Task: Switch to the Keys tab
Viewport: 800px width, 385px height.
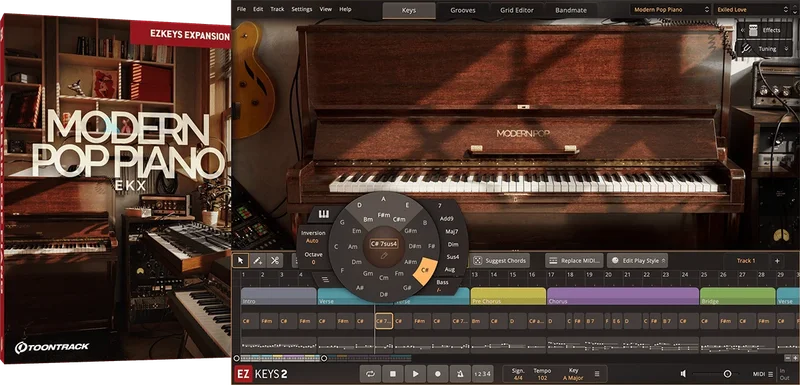Action: click(409, 10)
